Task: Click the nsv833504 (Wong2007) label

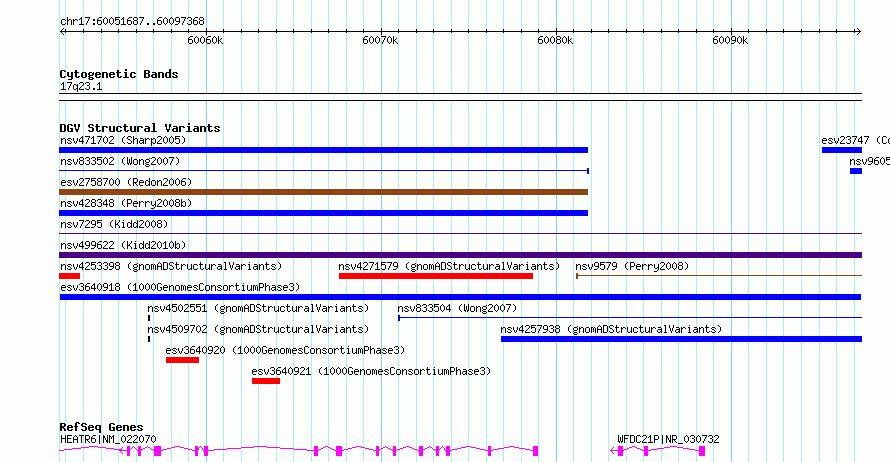Action: pos(457,308)
